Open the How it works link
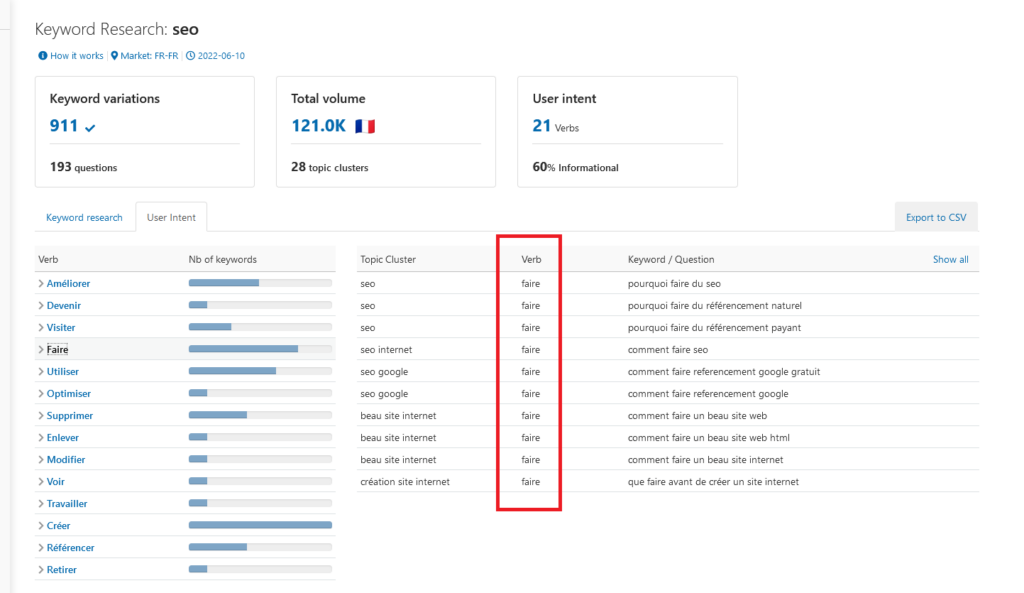This screenshot has width=1024, height=593. tap(77, 56)
